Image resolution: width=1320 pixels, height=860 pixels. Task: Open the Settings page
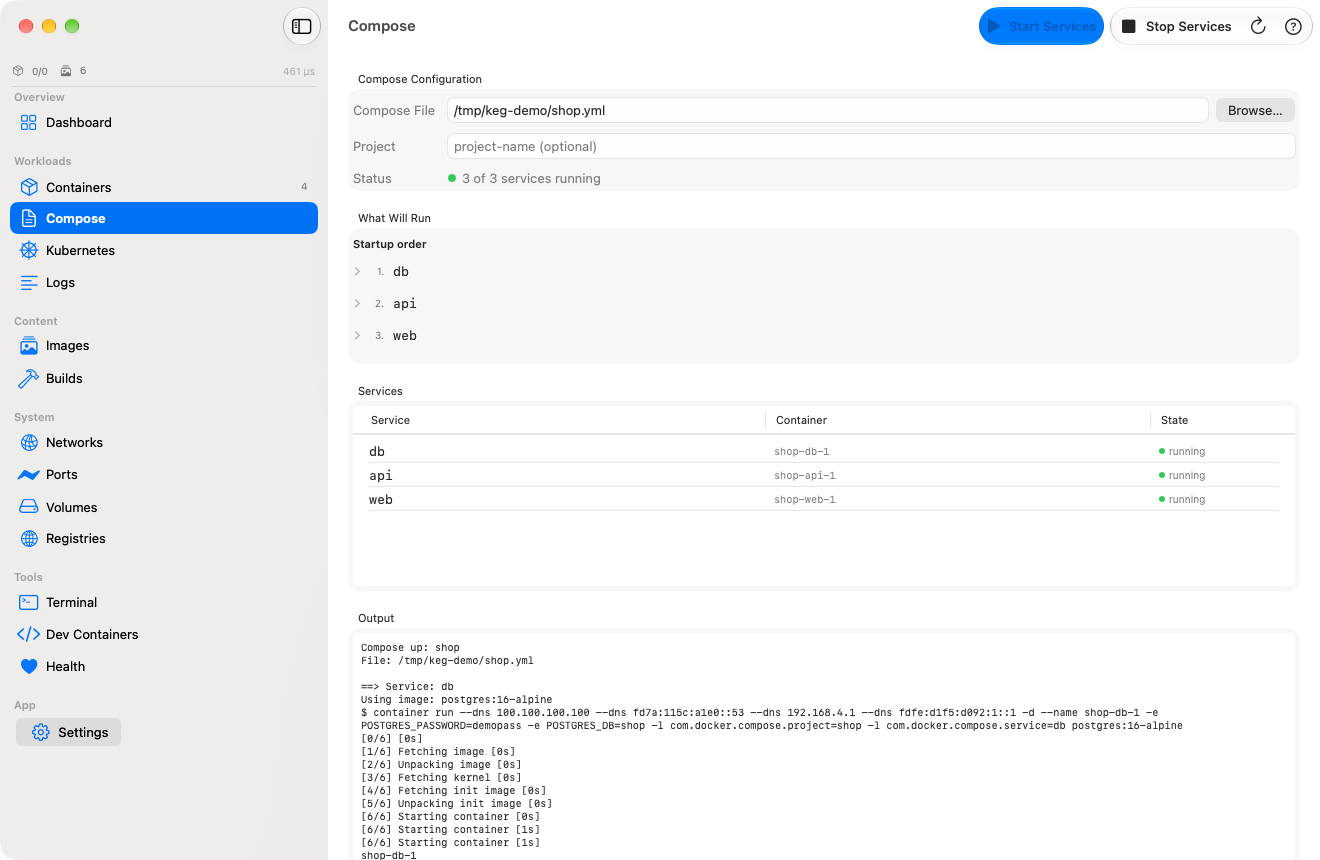coord(69,732)
